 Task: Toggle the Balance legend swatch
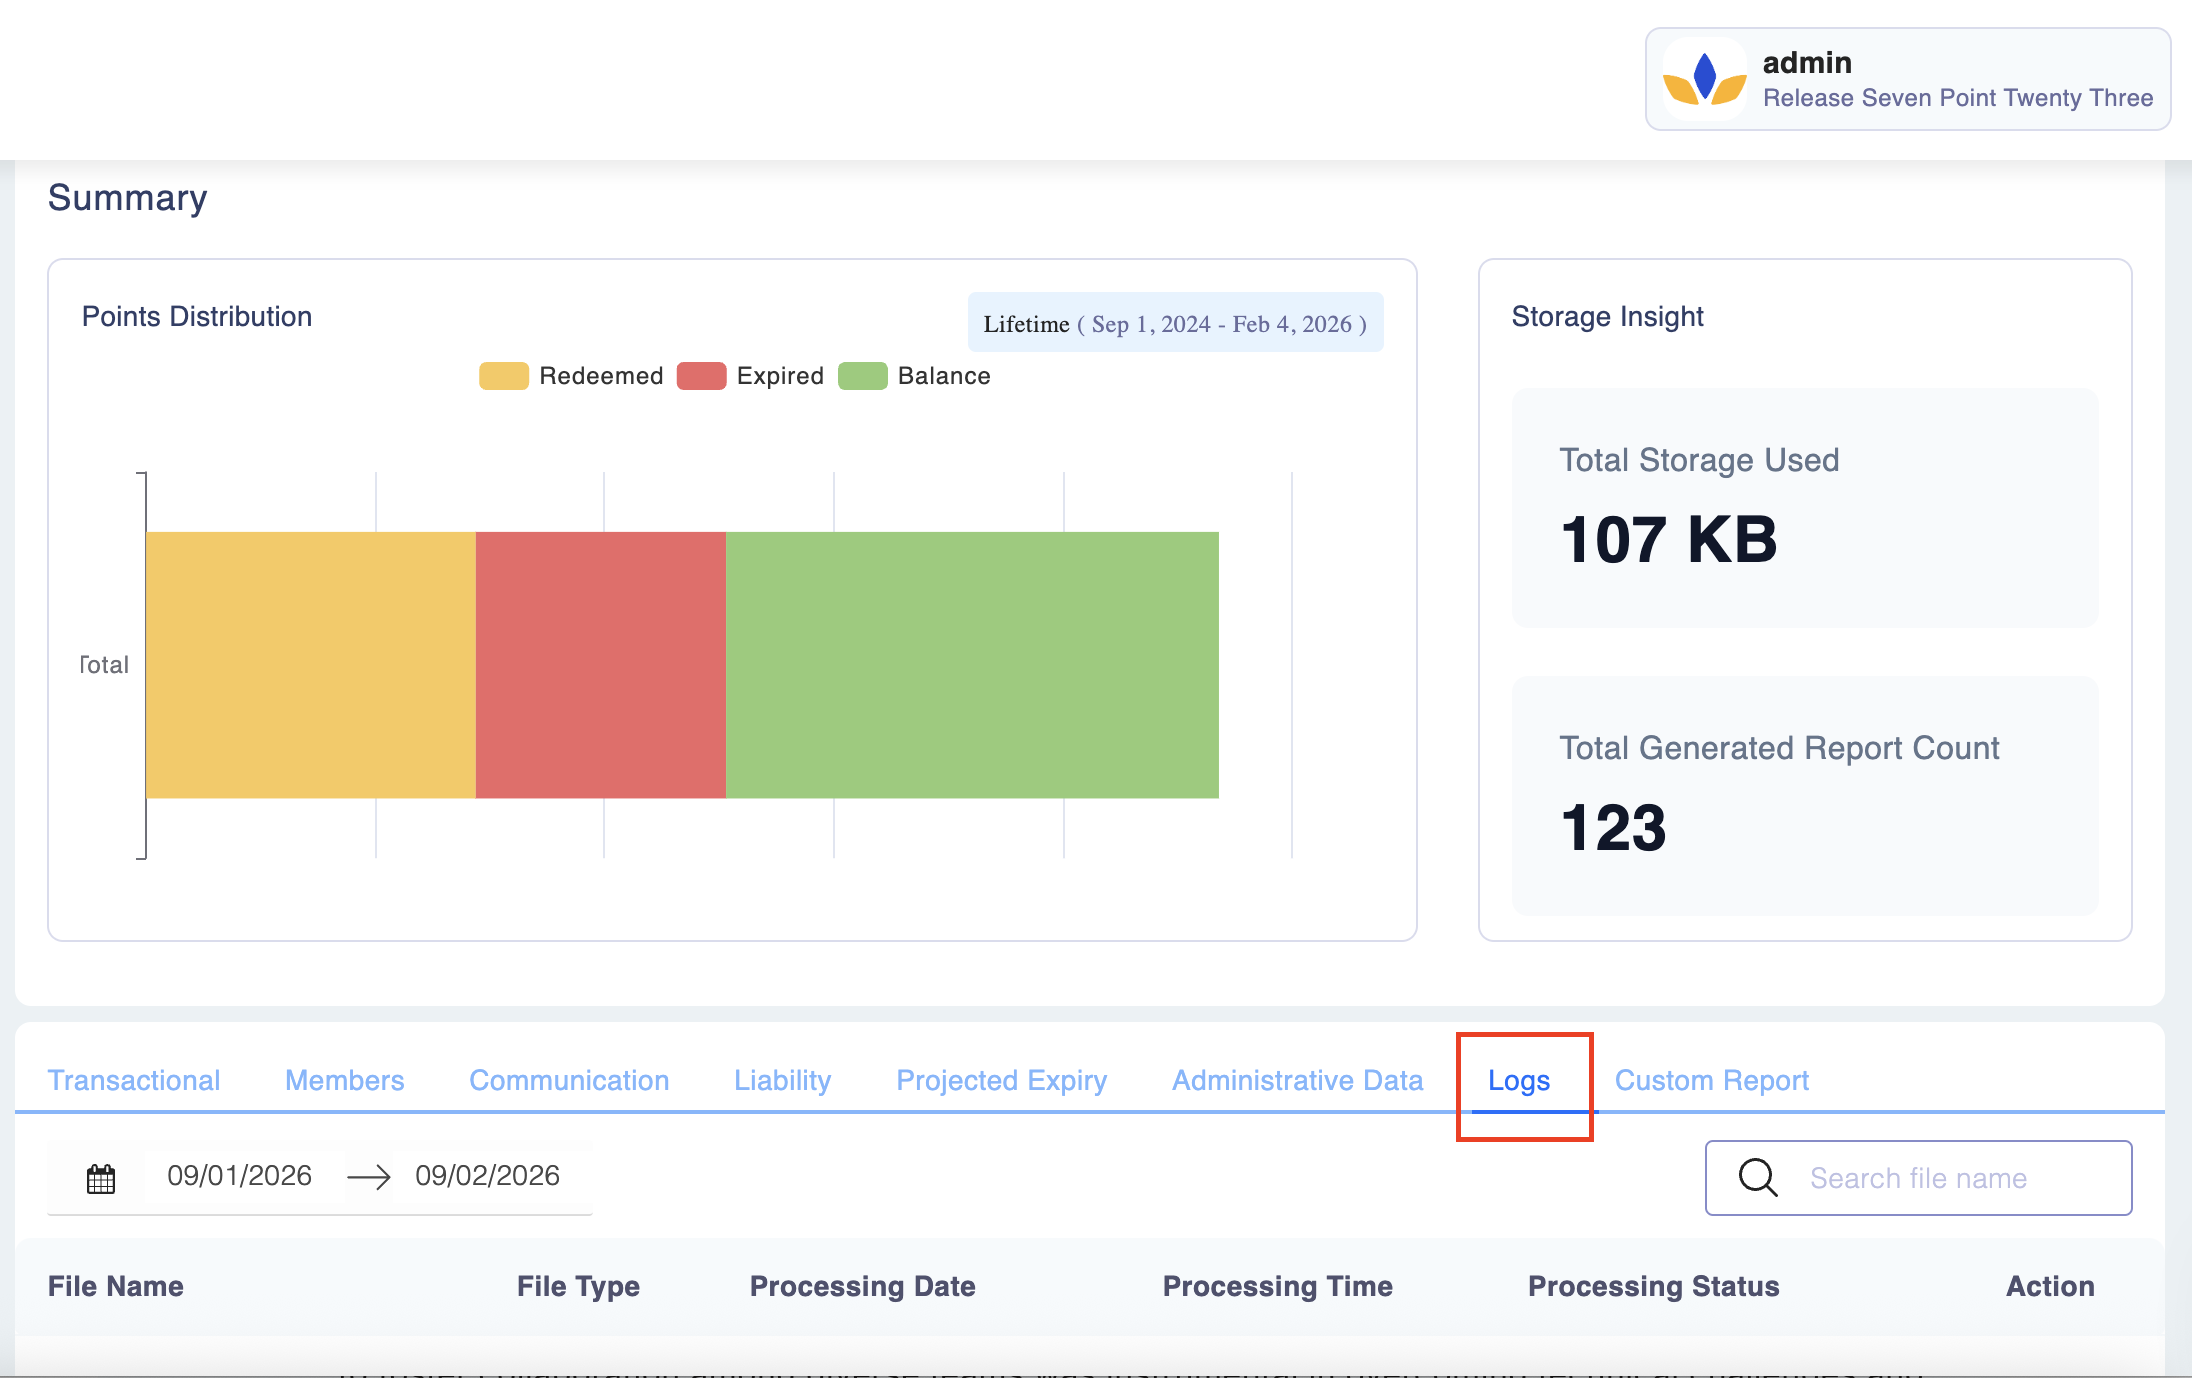tap(862, 376)
